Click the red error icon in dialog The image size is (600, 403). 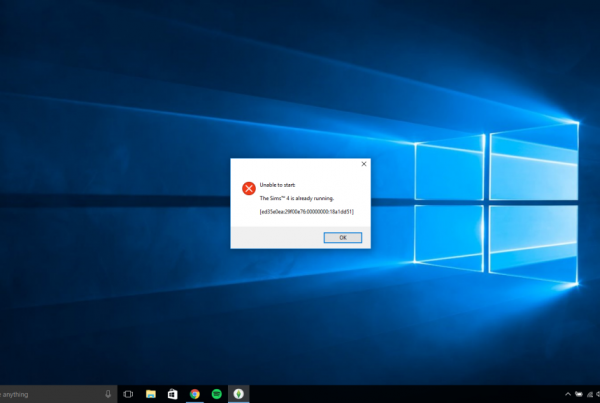pyautogui.click(x=249, y=188)
